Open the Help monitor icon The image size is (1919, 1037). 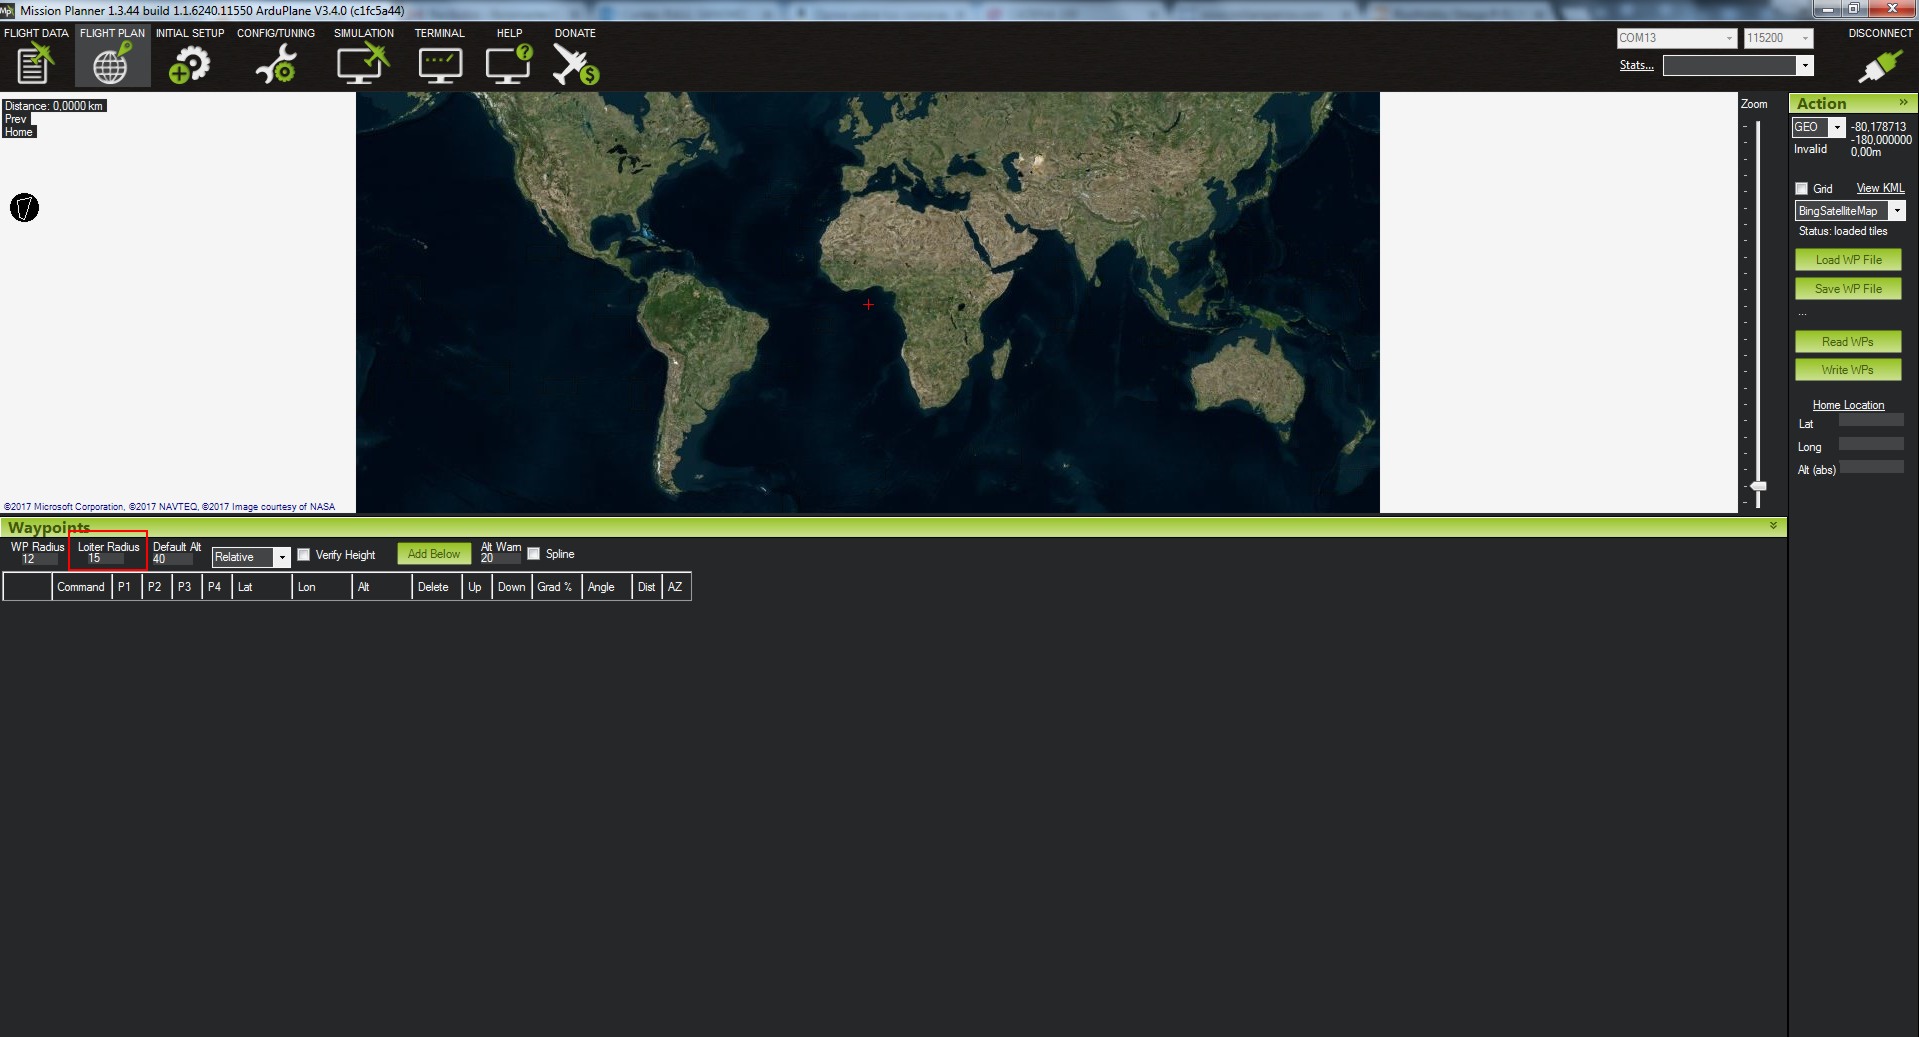[x=508, y=64]
